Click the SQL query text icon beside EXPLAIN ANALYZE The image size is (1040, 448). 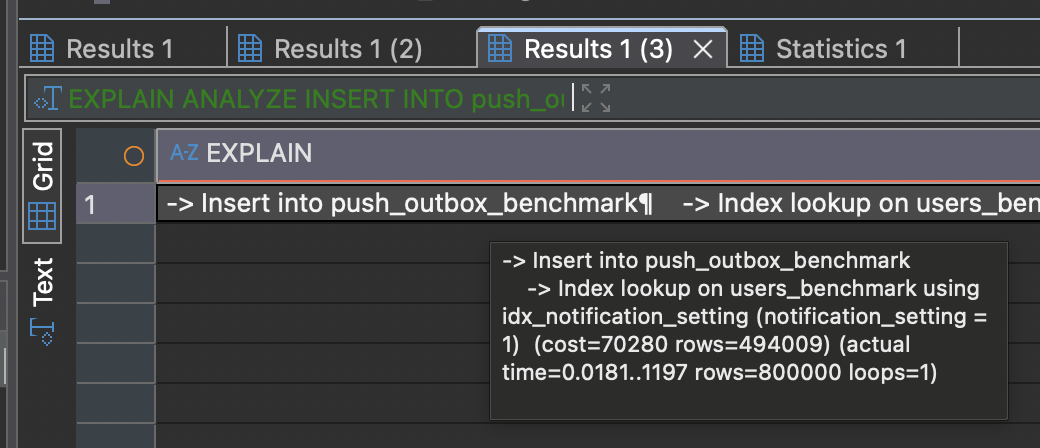coord(47,99)
